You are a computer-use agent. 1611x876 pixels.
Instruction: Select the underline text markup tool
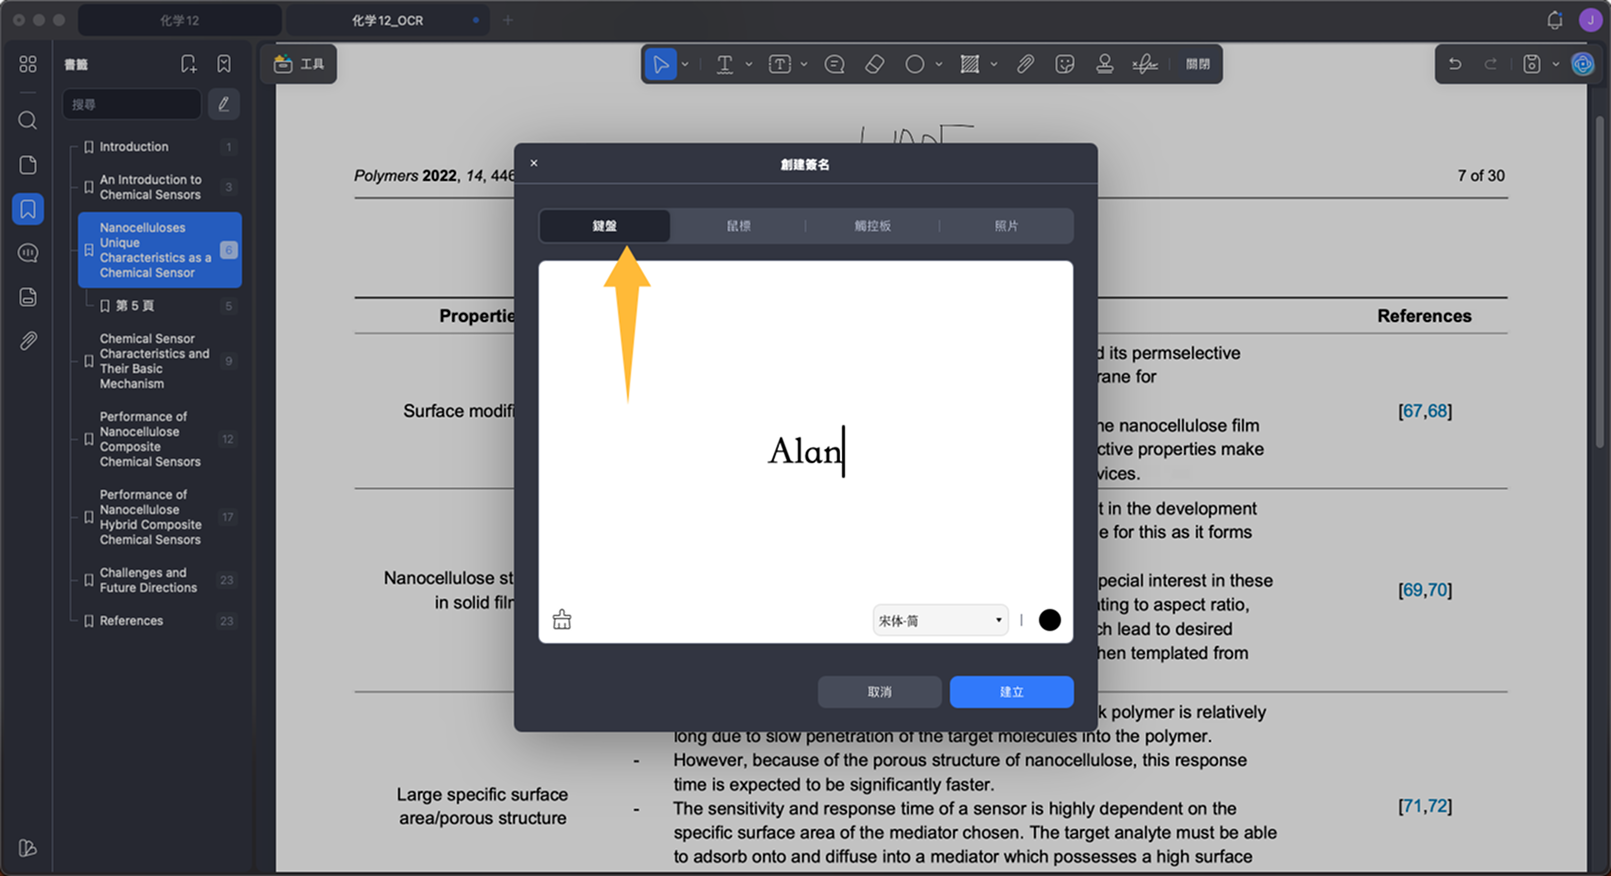725,64
